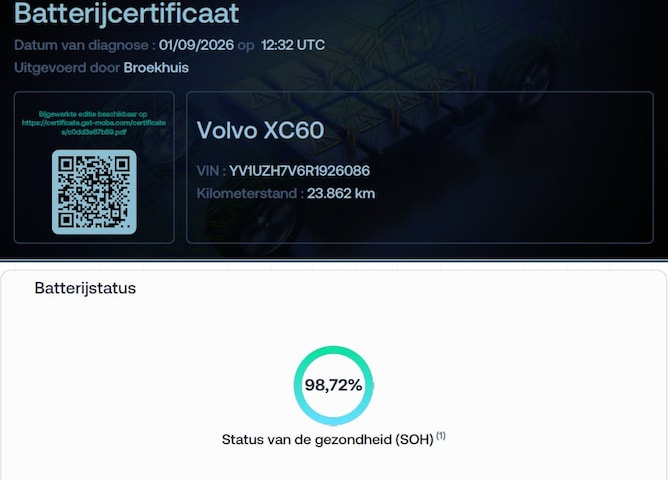
Task: Click the Batterijcertificaat title
Action: [x=127, y=13]
